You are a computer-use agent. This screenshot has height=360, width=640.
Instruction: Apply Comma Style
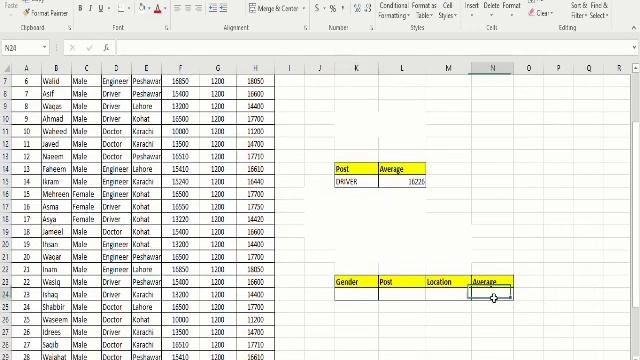click(x=342, y=8)
